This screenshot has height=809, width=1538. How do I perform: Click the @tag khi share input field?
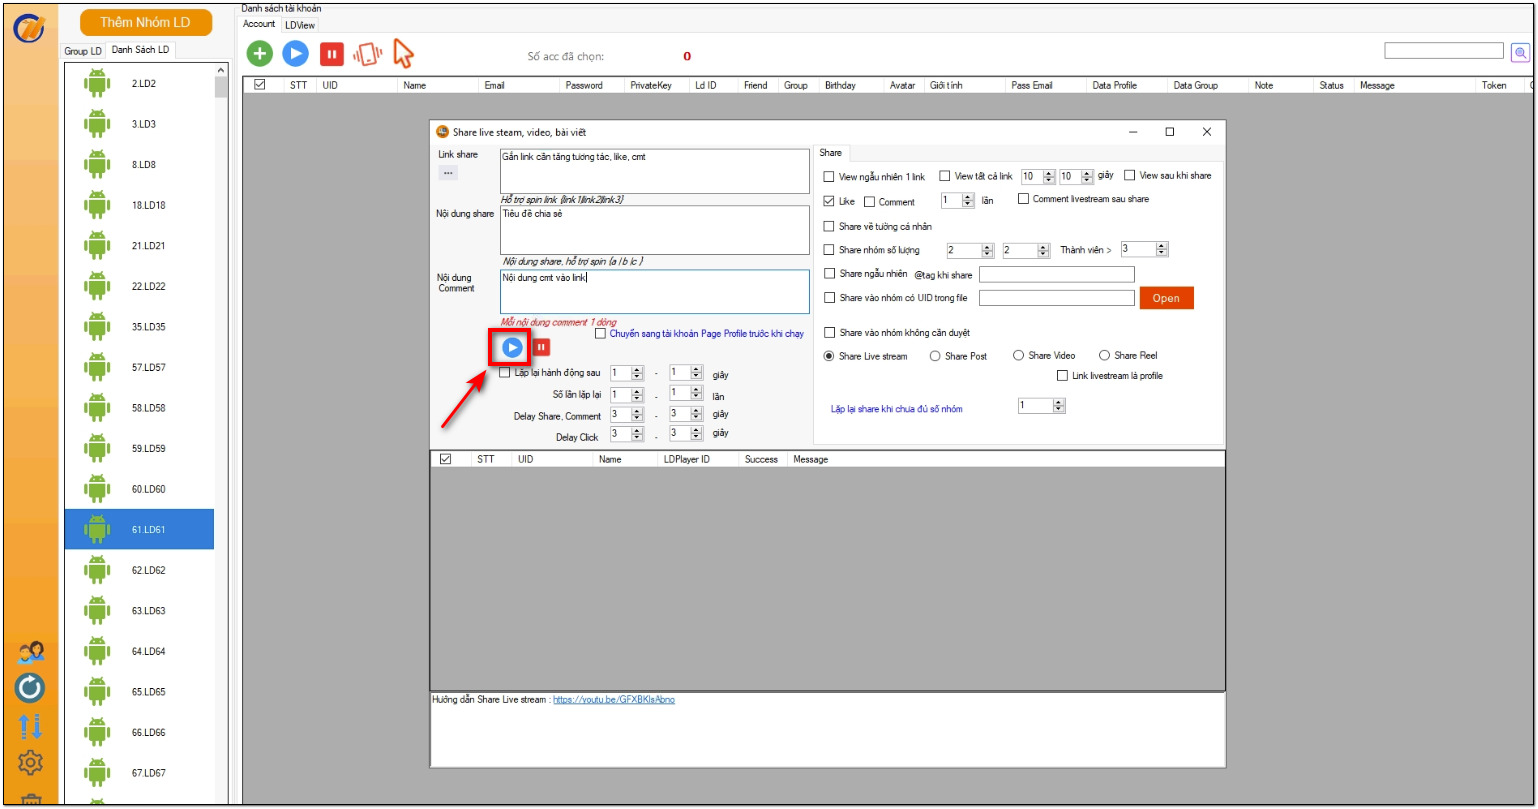[1057, 274]
